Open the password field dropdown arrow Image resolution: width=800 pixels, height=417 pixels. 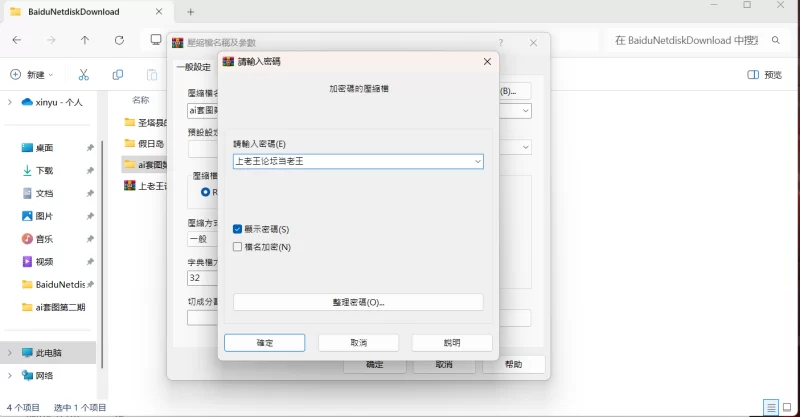coord(477,161)
